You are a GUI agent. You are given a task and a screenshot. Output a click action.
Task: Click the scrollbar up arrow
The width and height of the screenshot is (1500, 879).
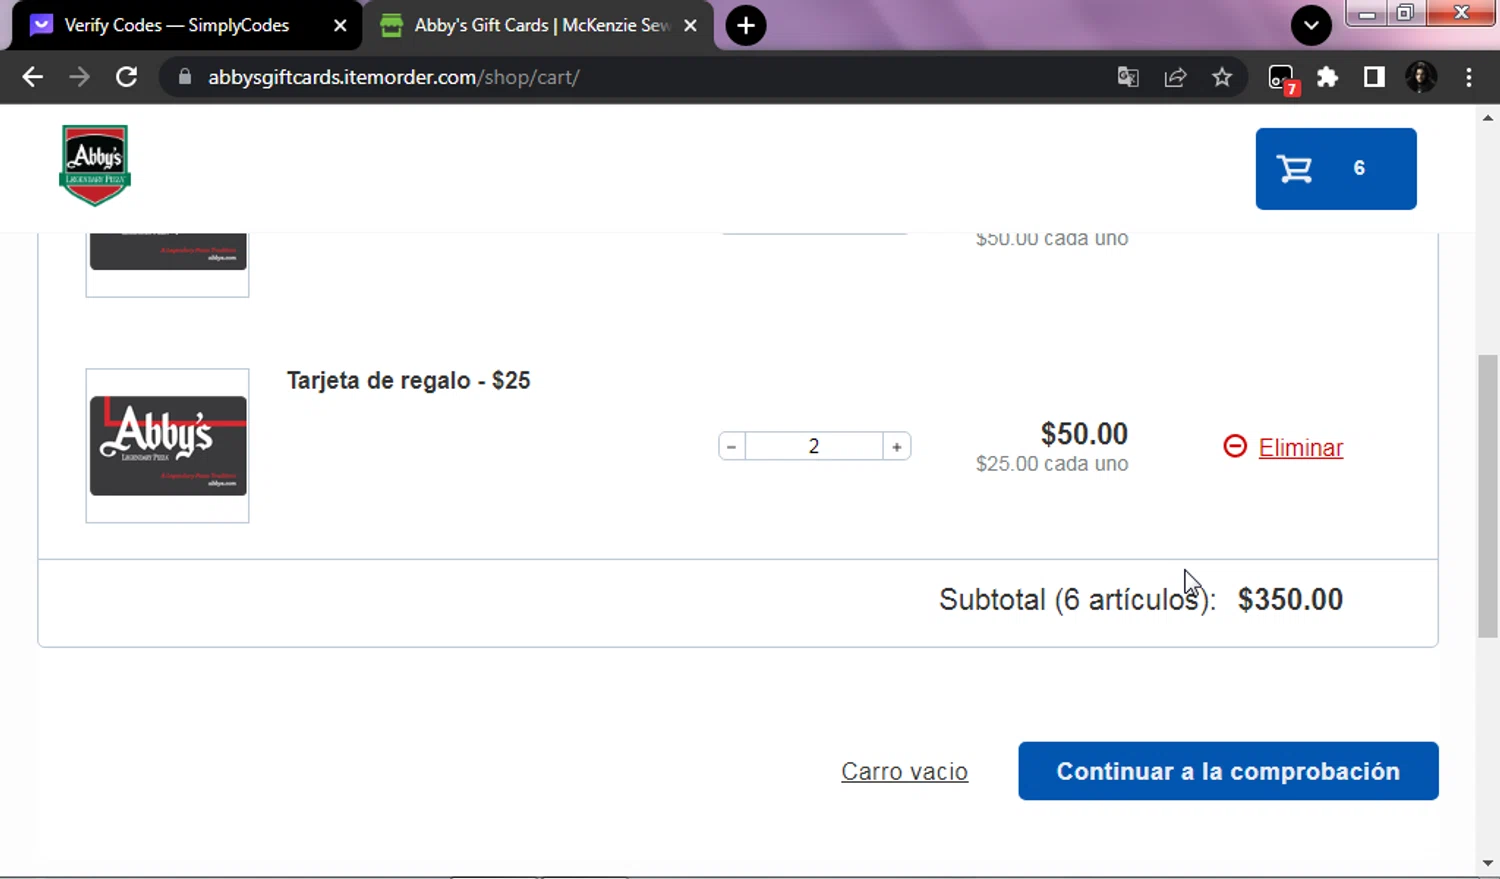tap(1488, 118)
